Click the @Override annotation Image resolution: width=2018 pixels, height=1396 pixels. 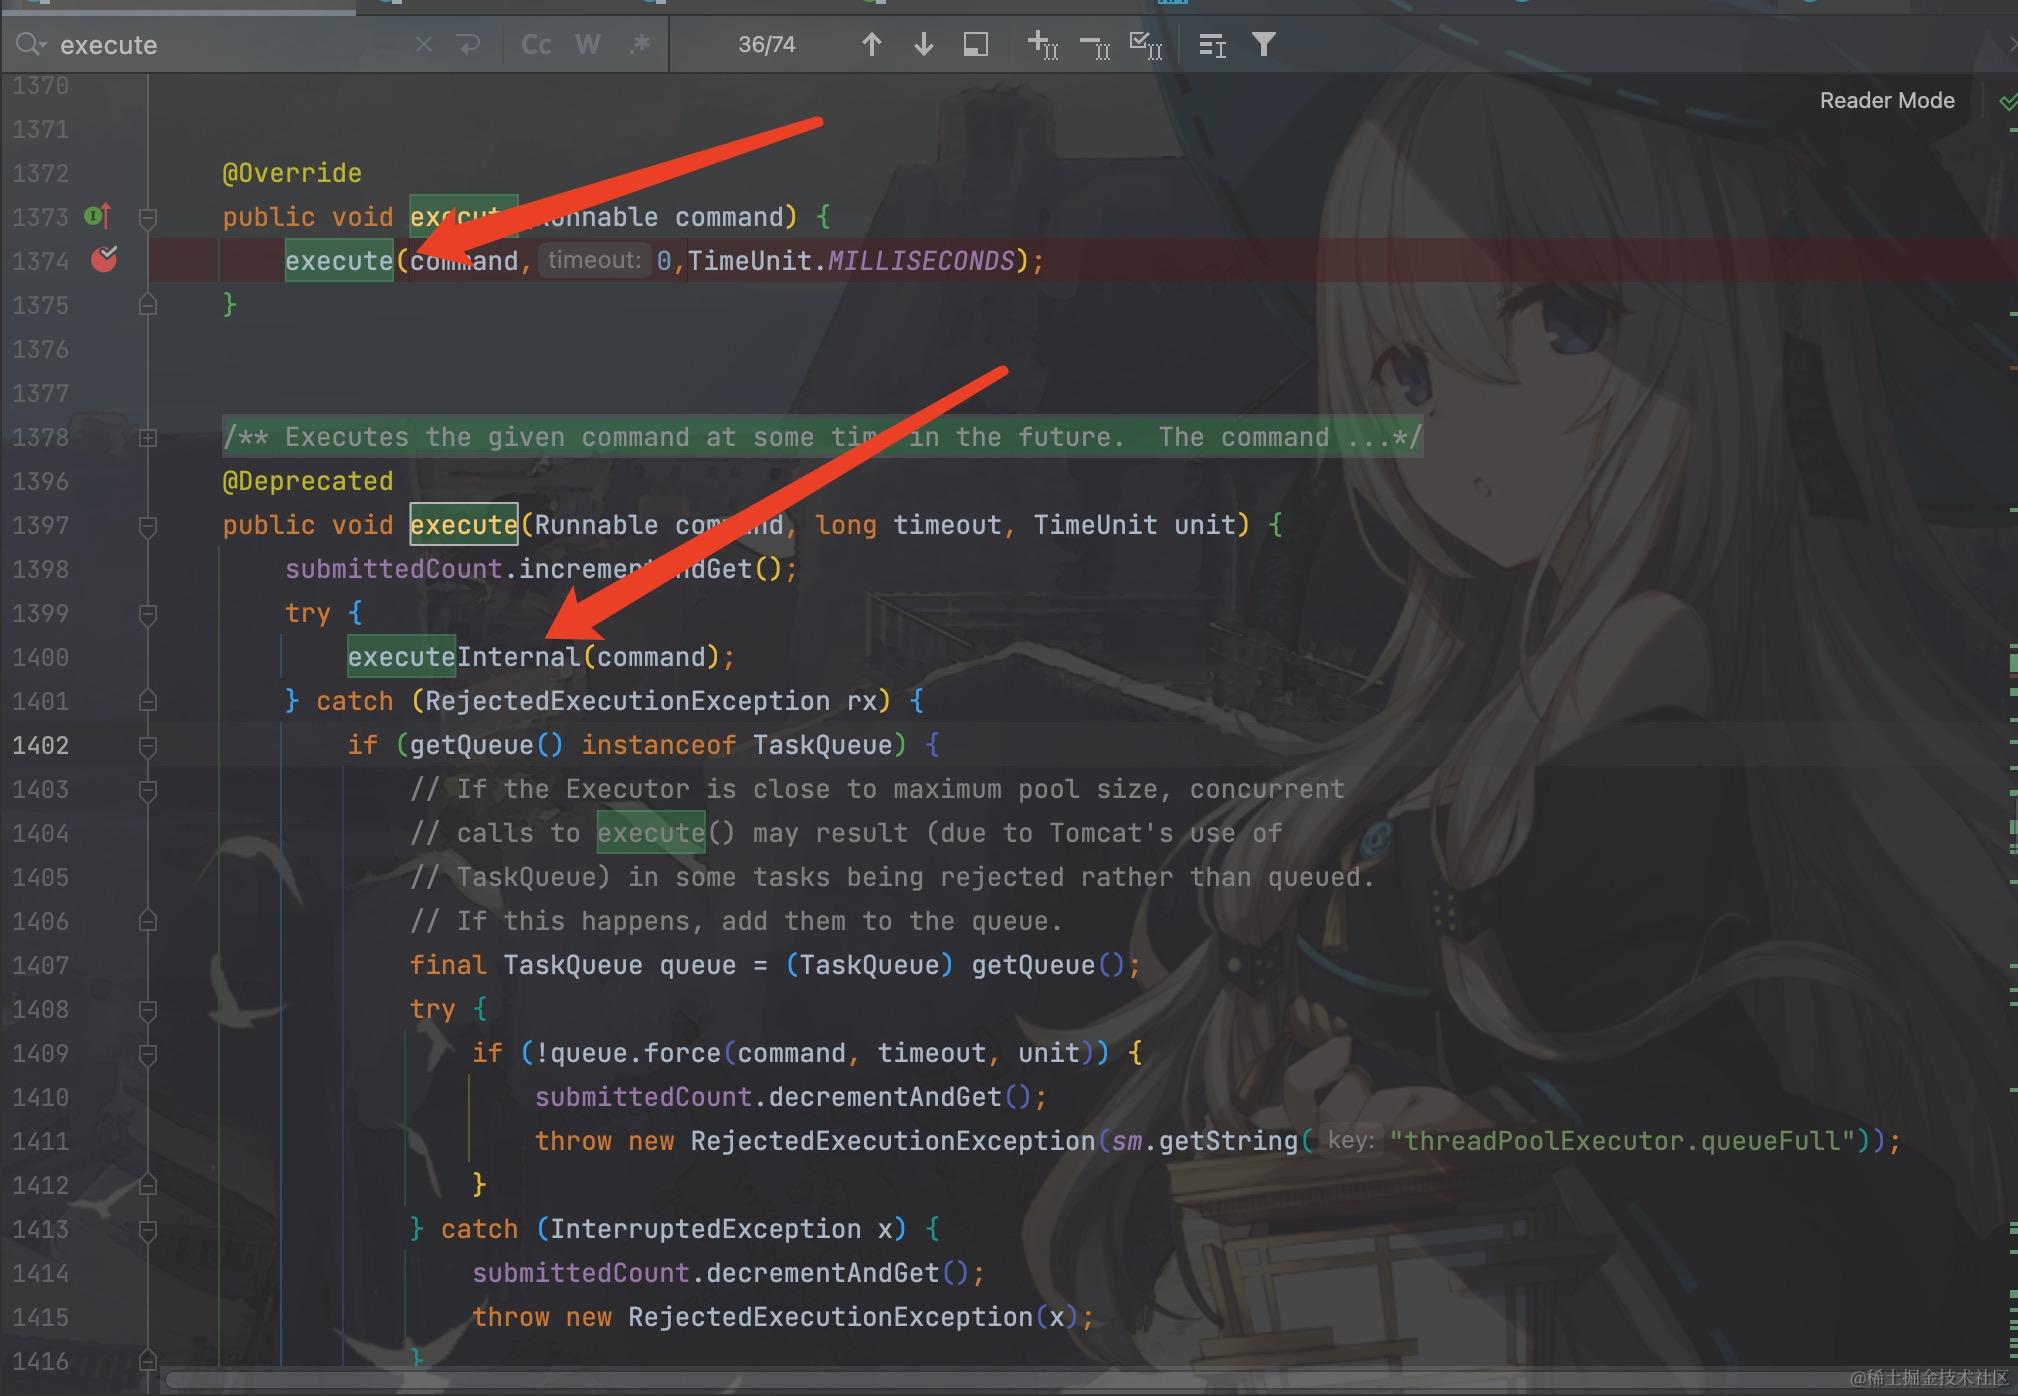tap(292, 173)
